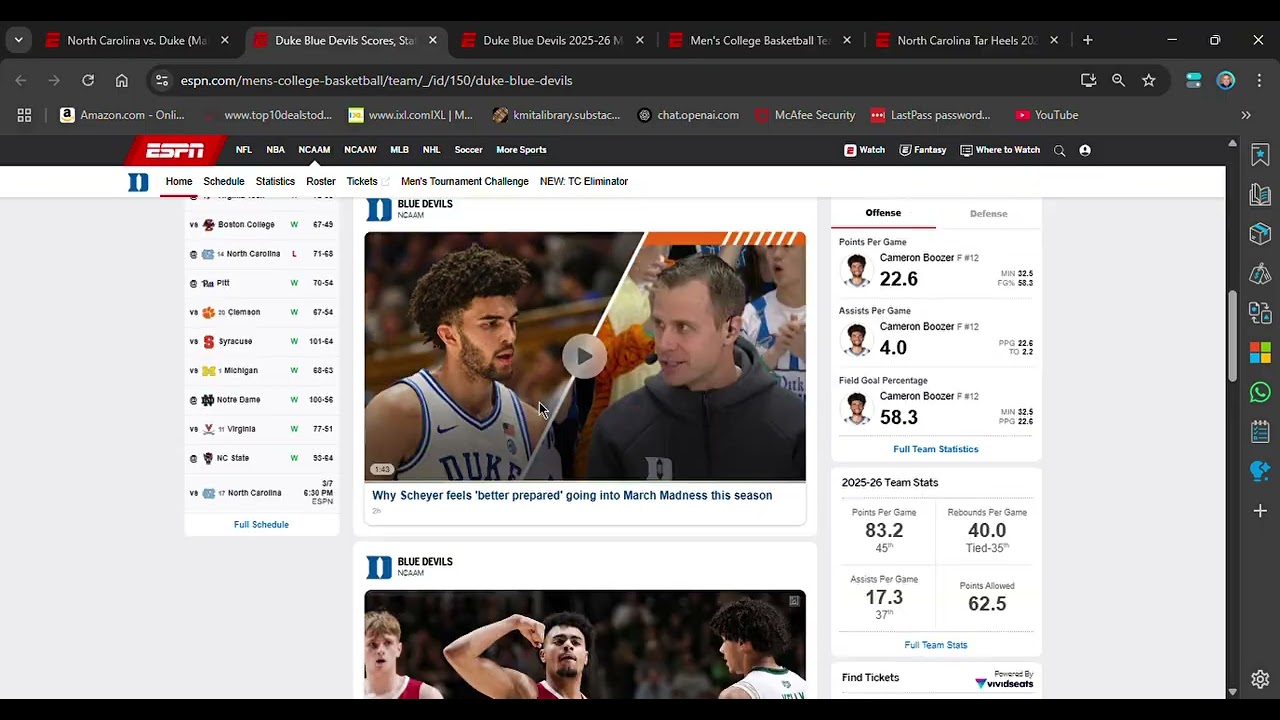The height and width of the screenshot is (720, 1280).
Task: Open the Microsoft 365 sidebar icon
Action: pos(1260,353)
